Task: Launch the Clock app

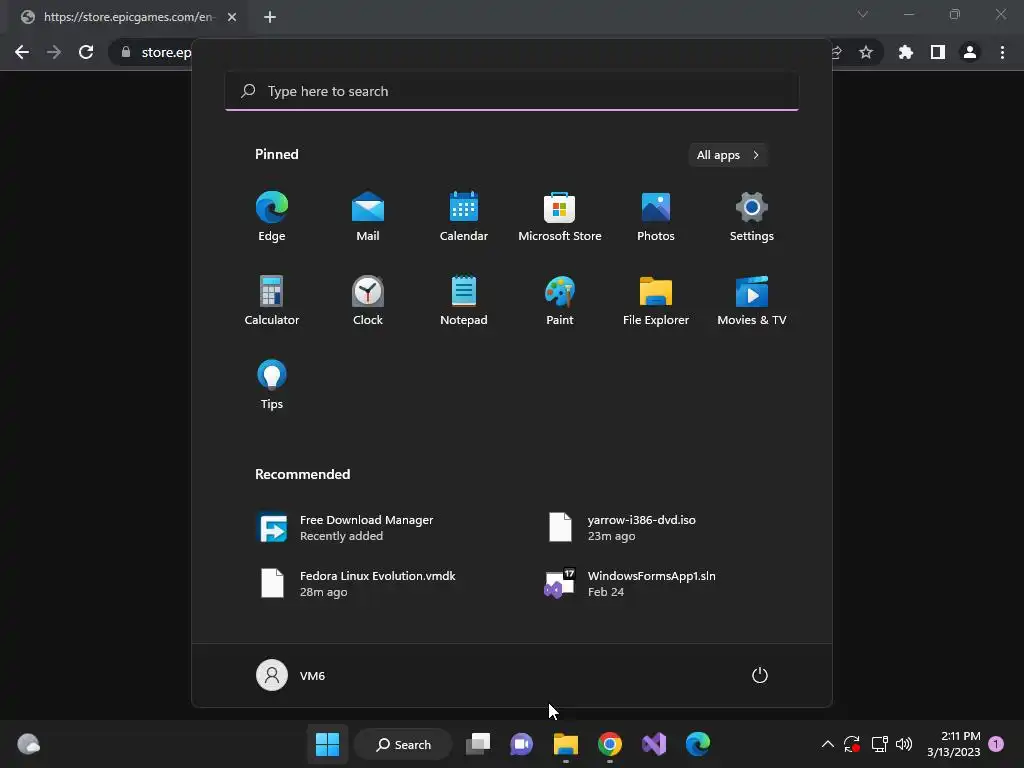Action: coord(368,300)
